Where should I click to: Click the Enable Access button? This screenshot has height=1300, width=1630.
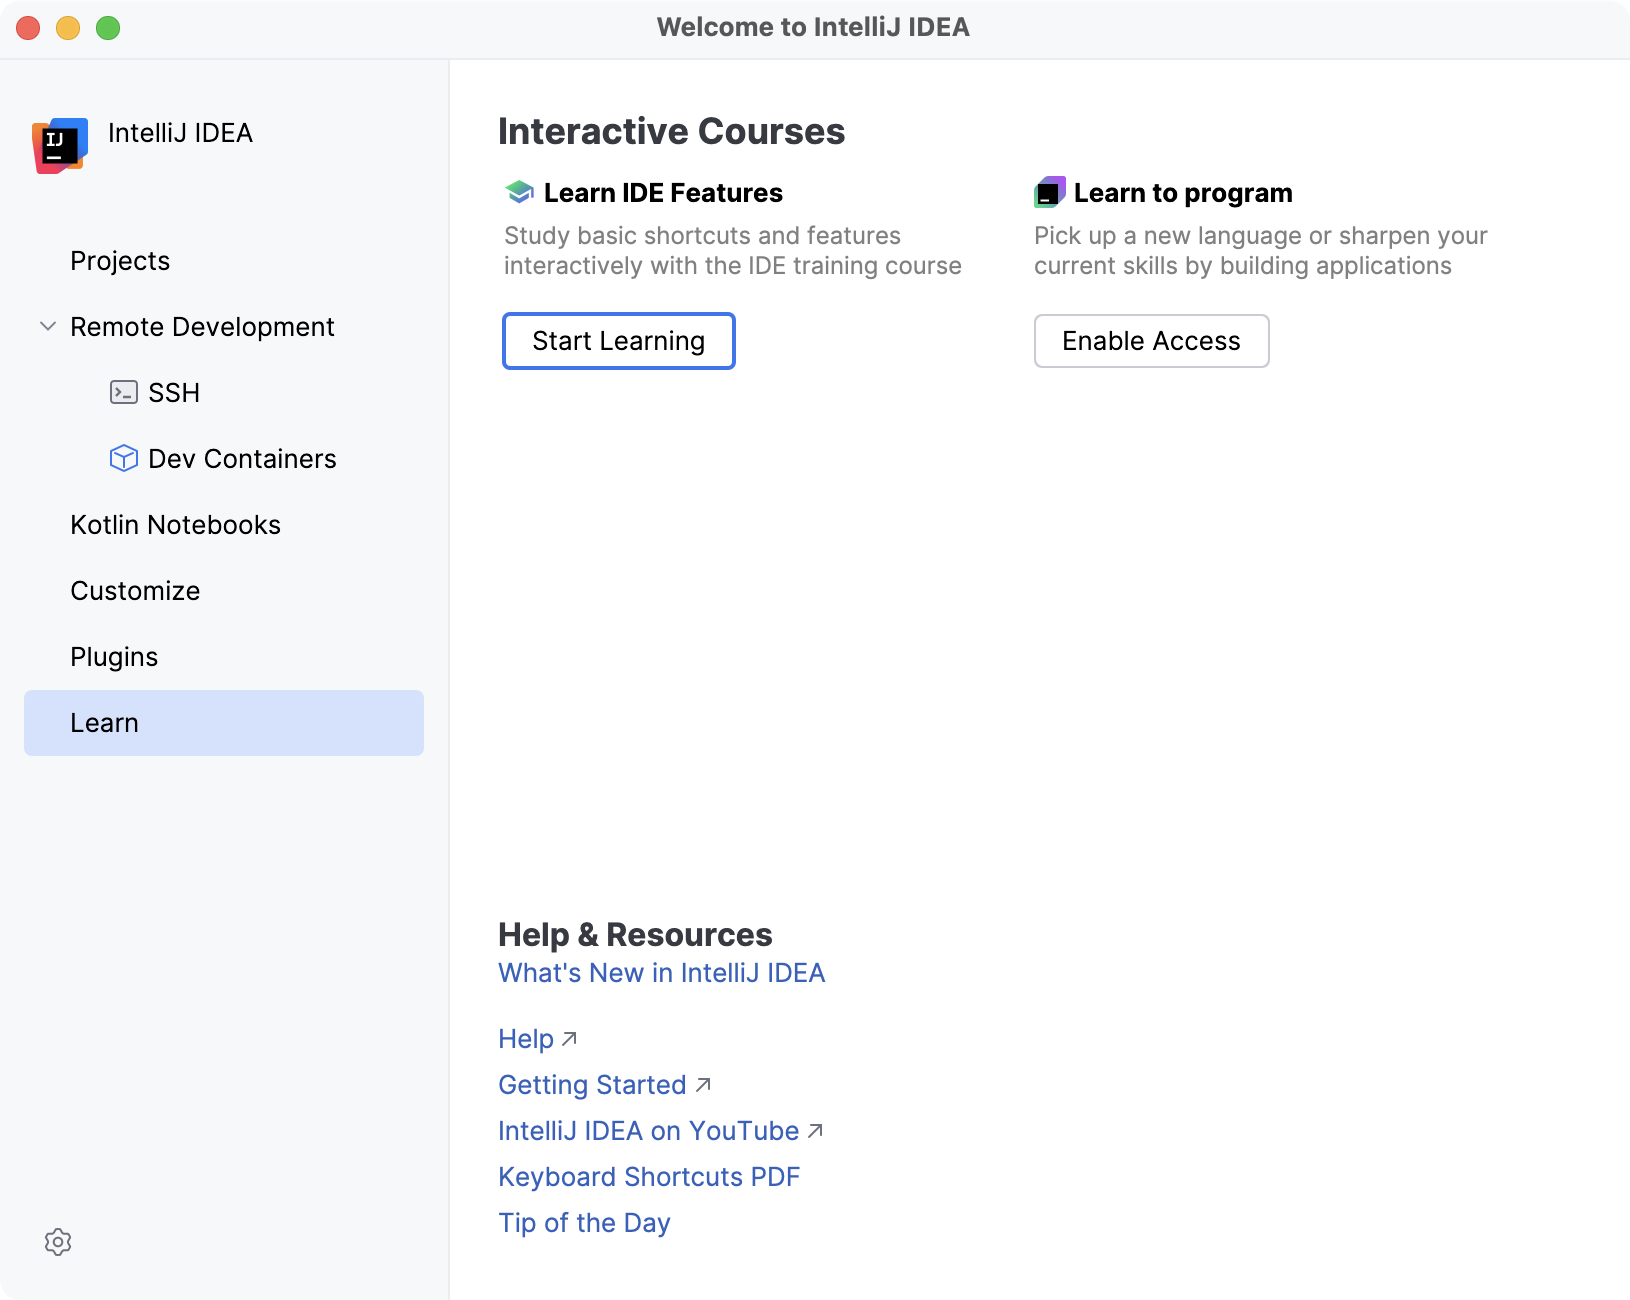tap(1151, 341)
